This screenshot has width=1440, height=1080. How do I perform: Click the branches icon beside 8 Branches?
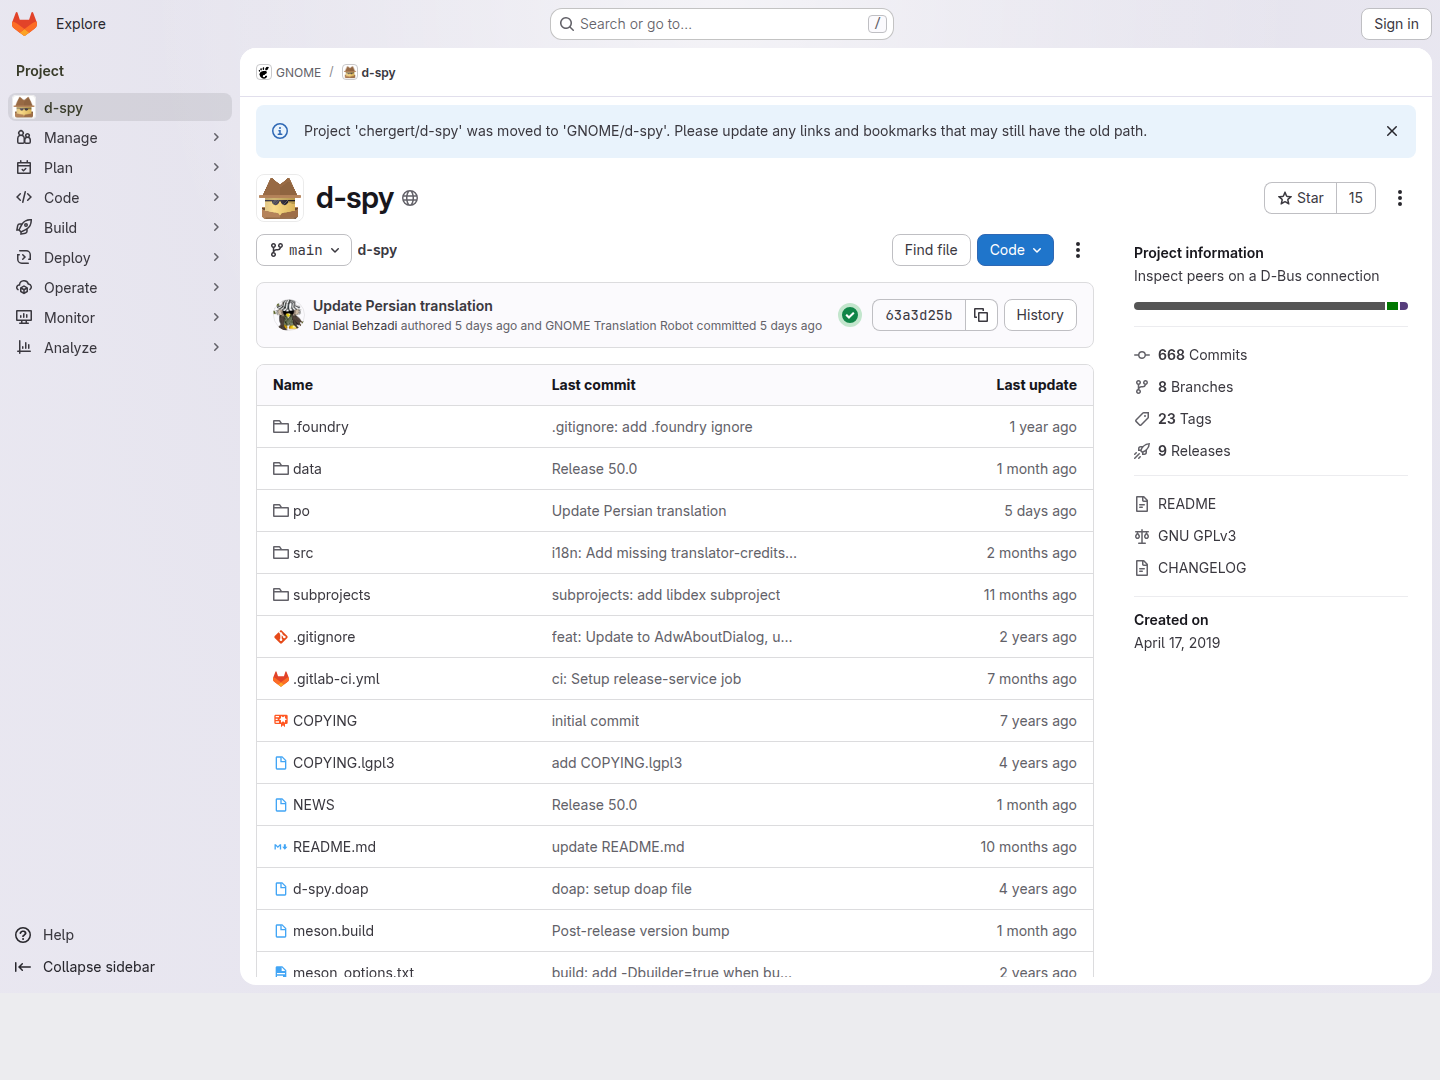[x=1142, y=387]
